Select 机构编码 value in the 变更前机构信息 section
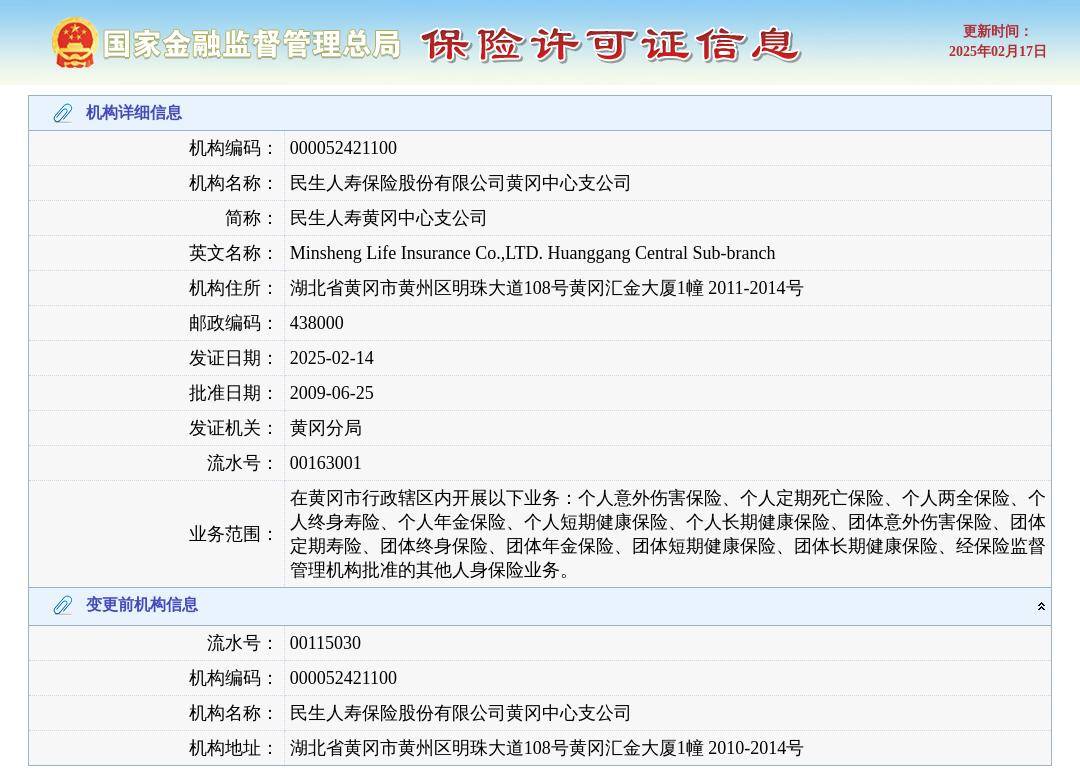 point(343,678)
